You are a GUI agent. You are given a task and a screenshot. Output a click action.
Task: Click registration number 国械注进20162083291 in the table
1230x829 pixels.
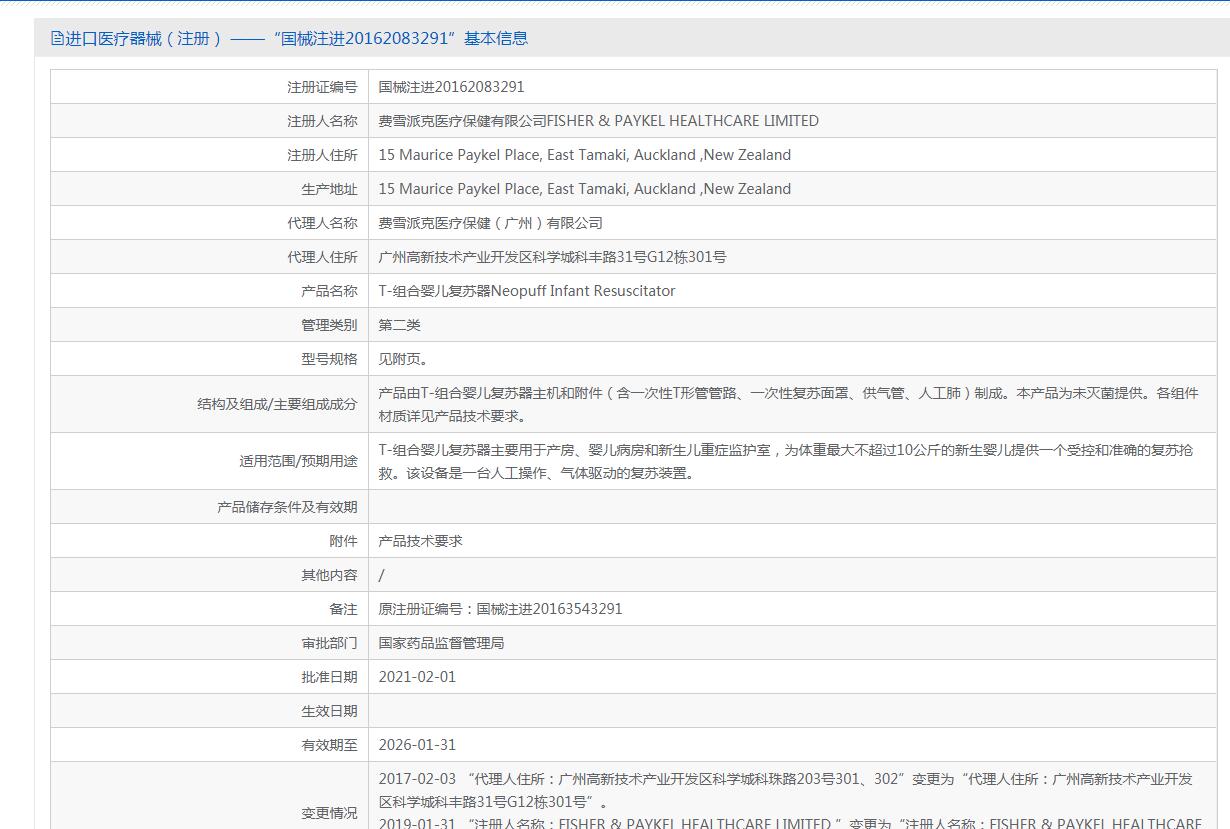(451, 87)
